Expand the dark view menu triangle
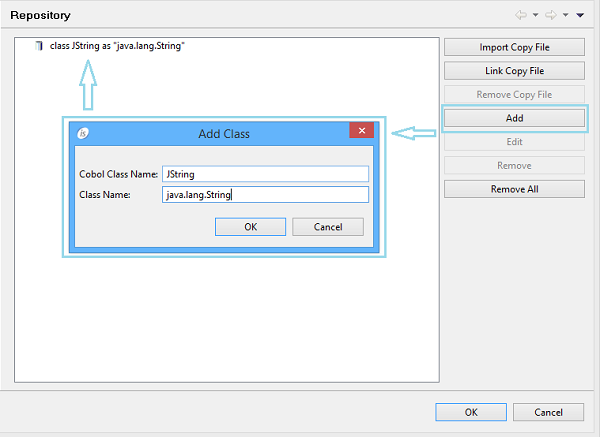Screen dimensions: 600x437 pyautogui.click(x=580, y=16)
